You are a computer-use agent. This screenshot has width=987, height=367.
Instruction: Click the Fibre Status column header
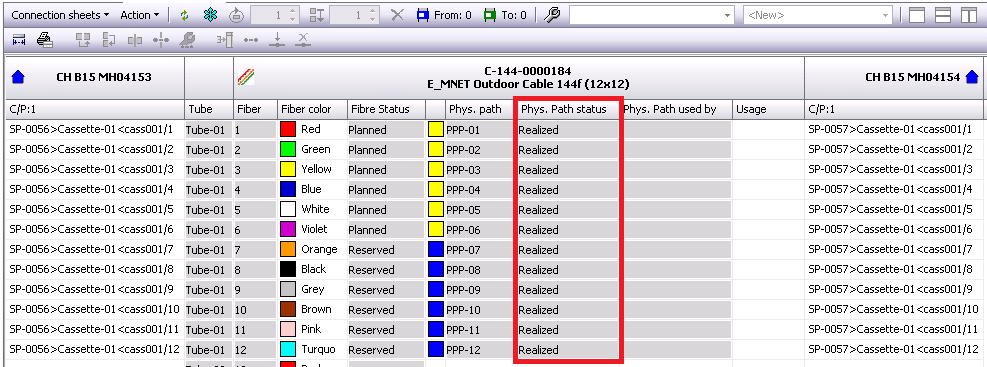pos(386,109)
